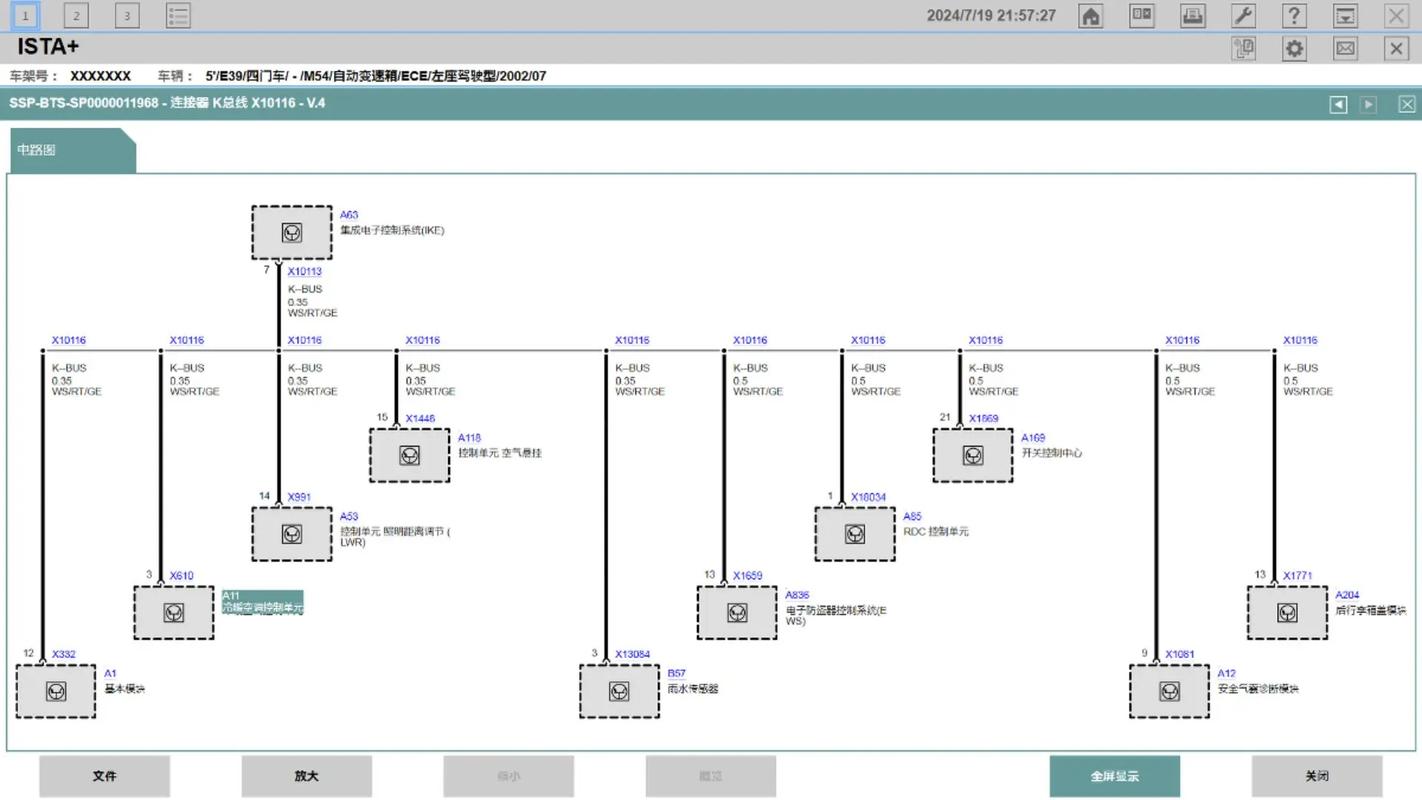Open the X332 connector link

tap(64, 655)
